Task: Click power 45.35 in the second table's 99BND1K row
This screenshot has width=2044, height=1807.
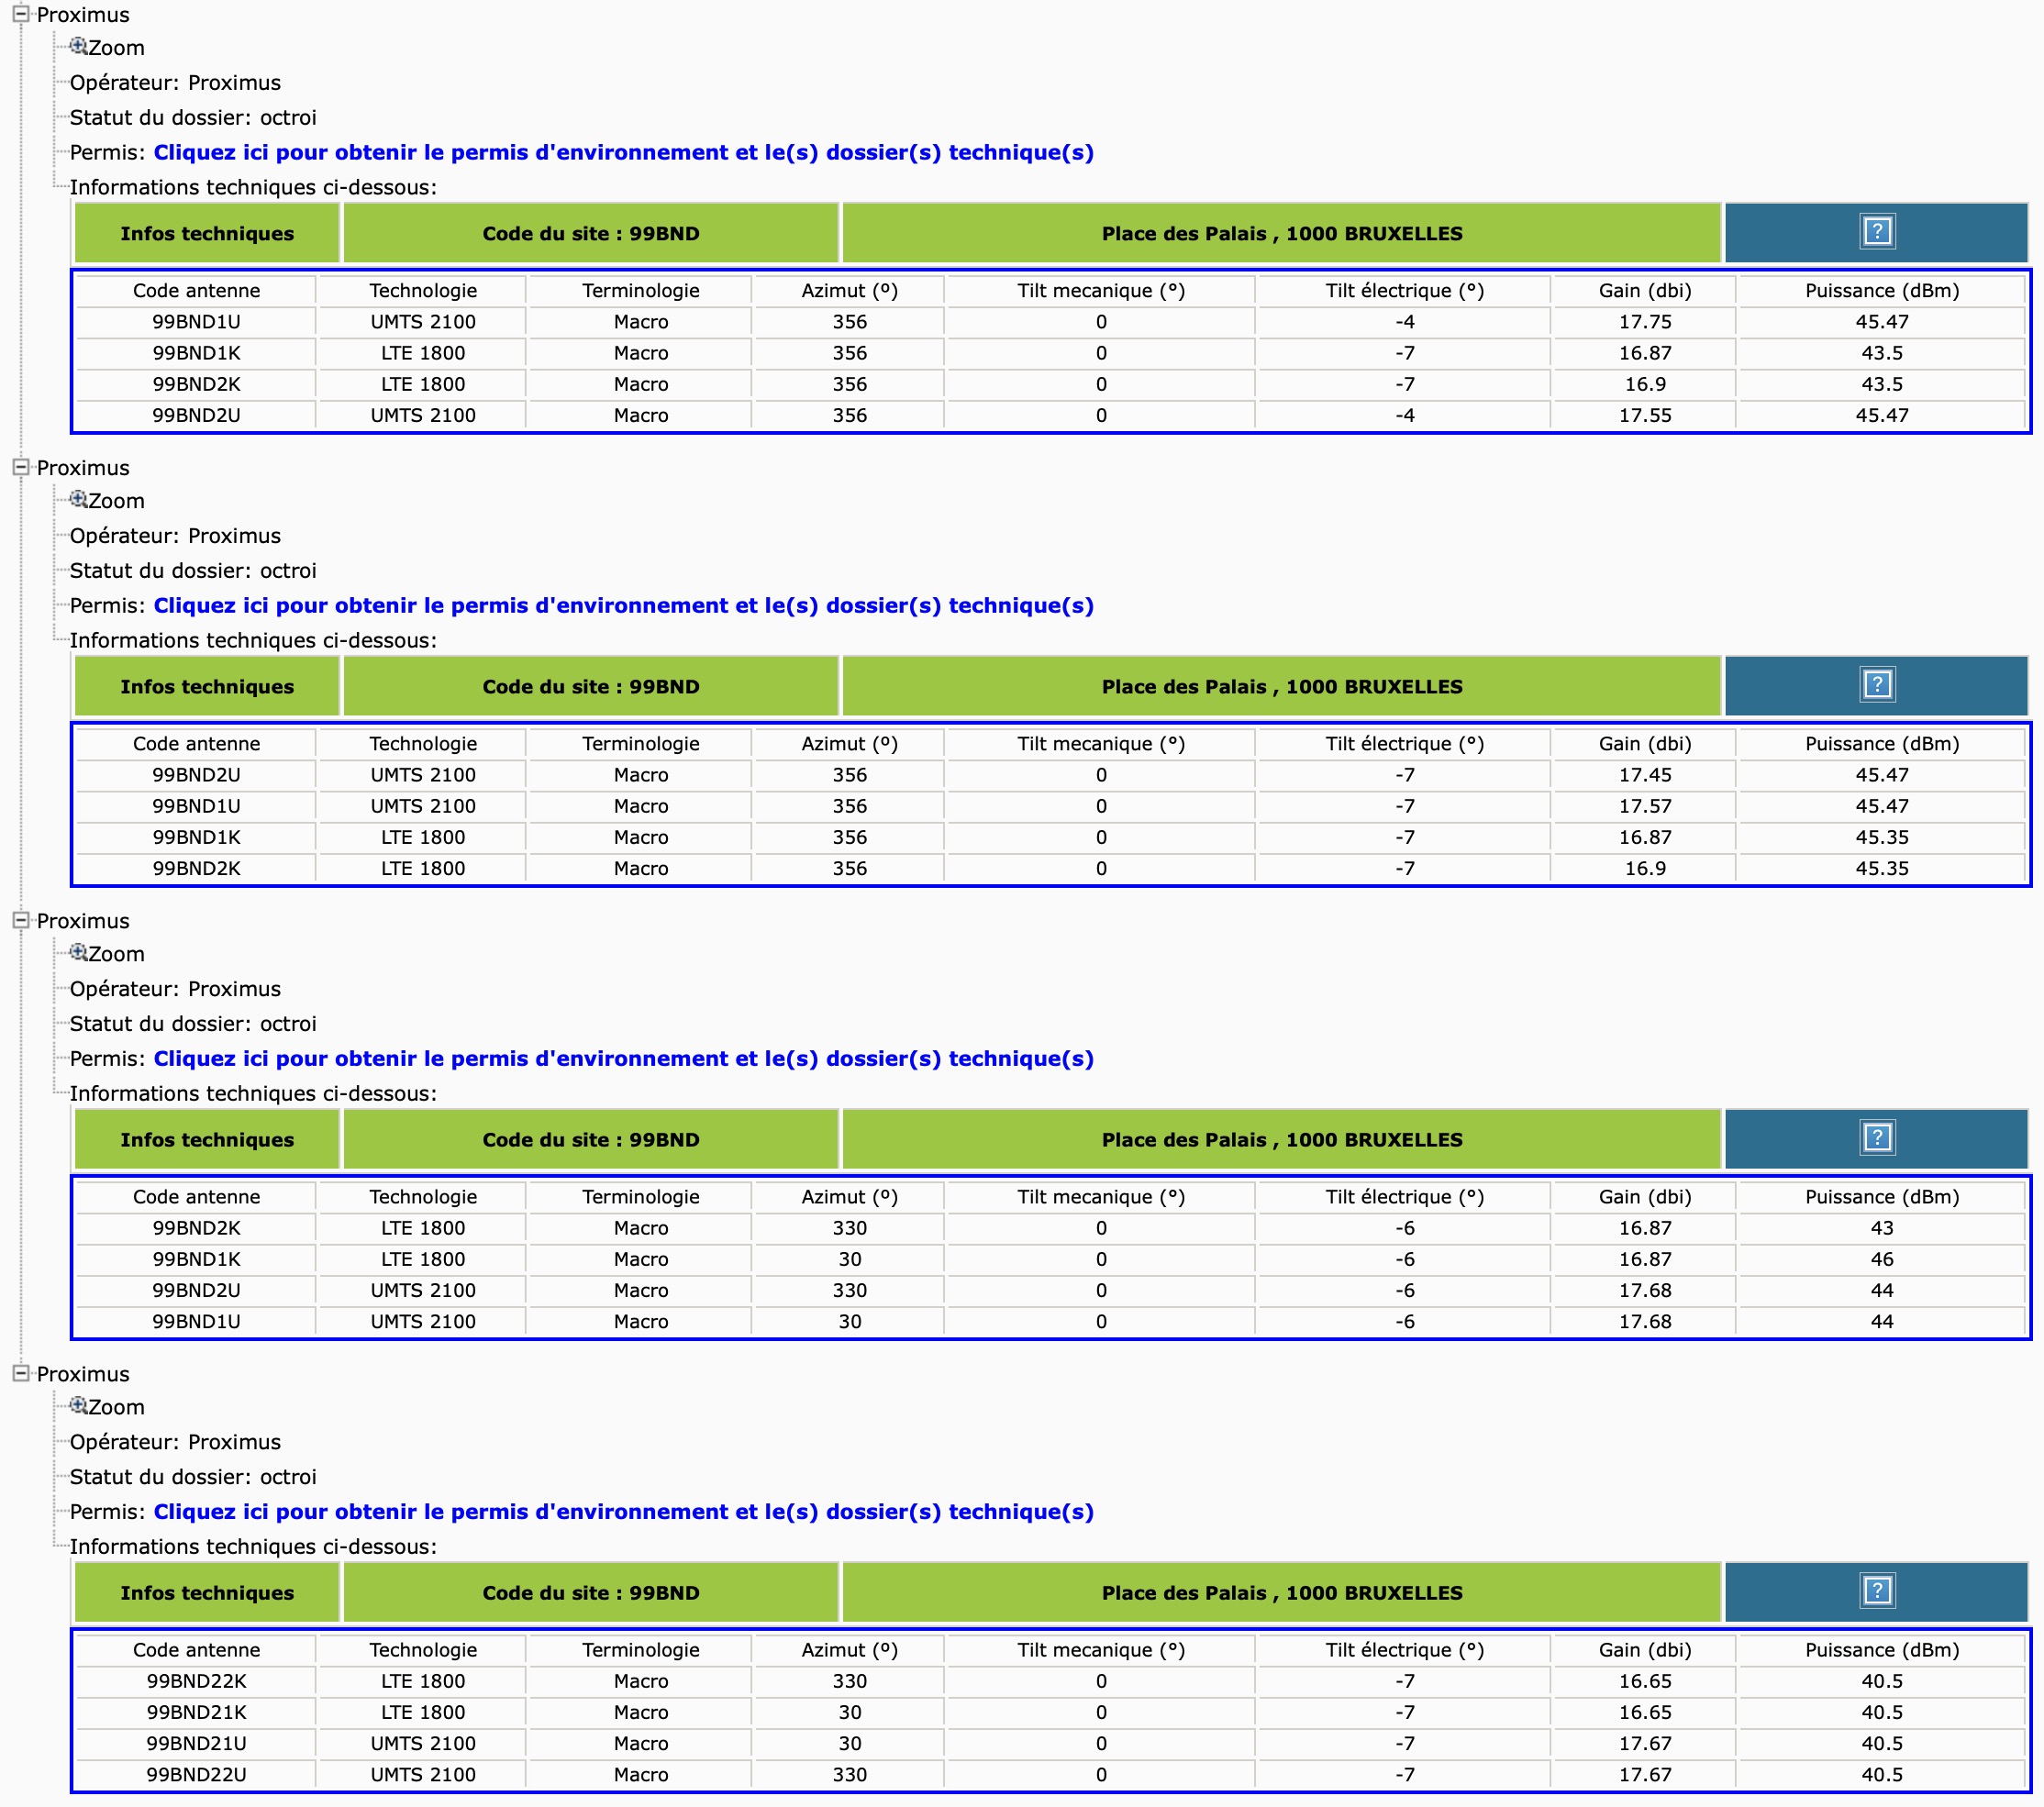Action: tap(1881, 837)
